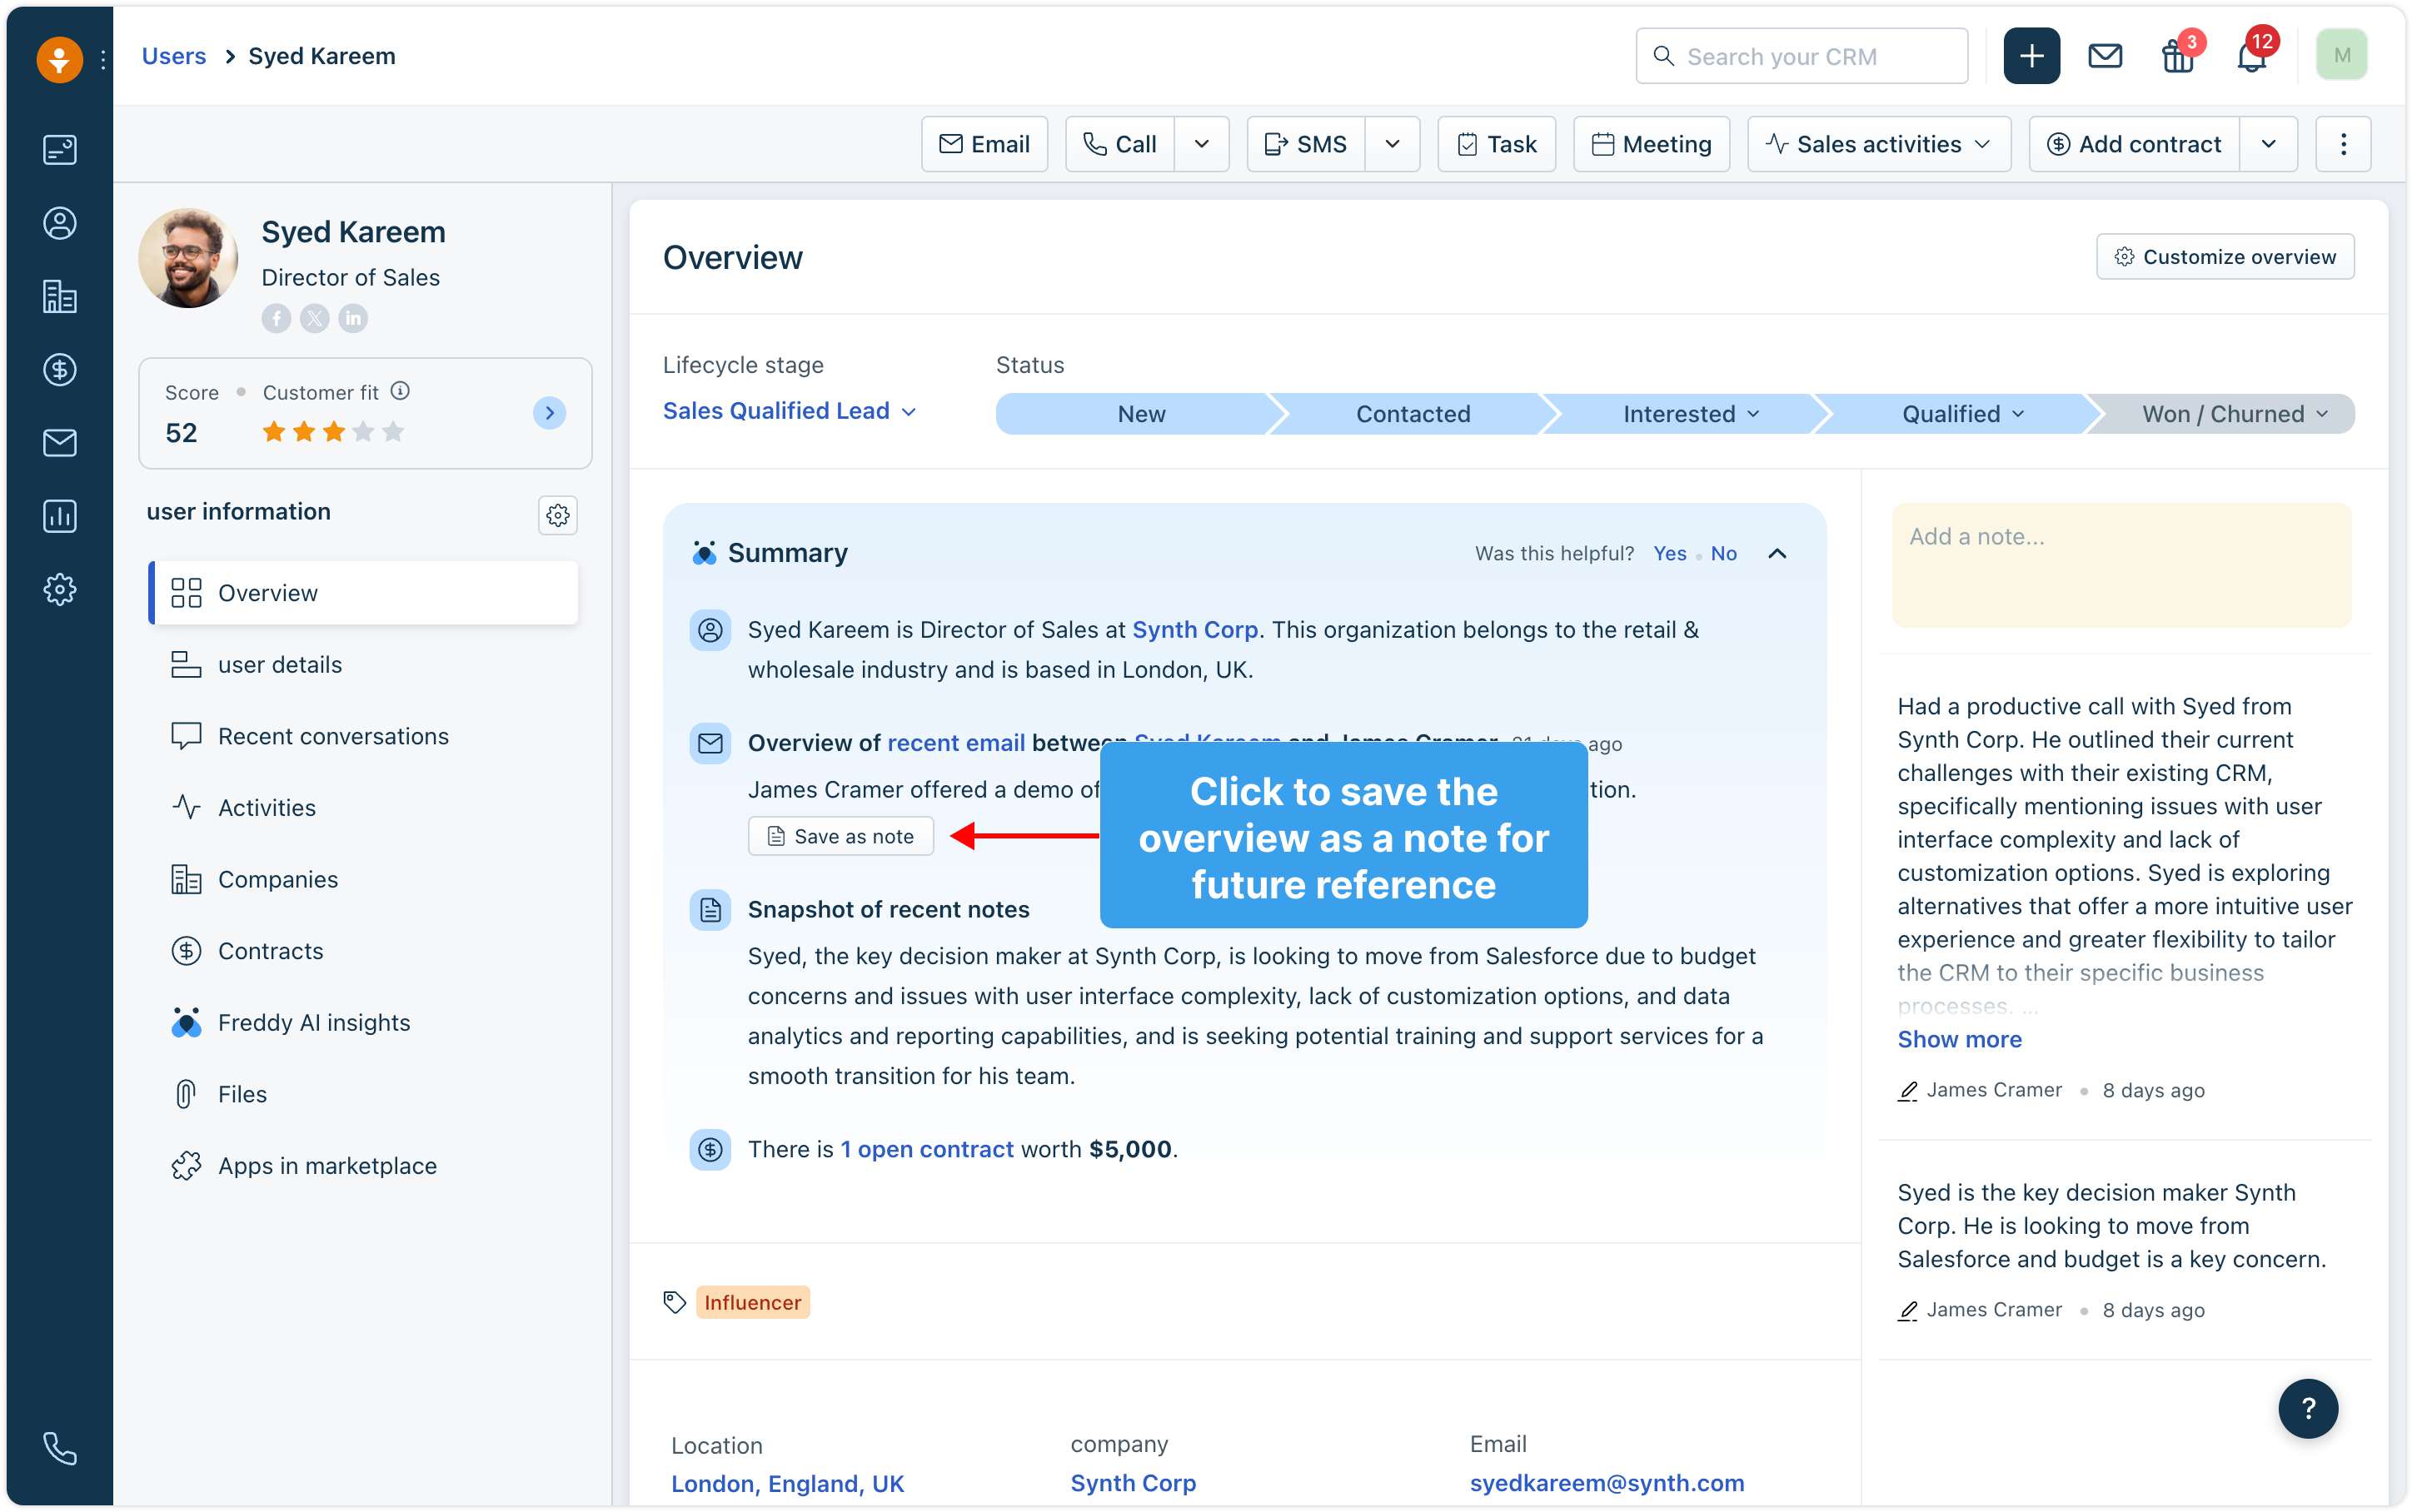The height and width of the screenshot is (1512, 2412).
Task: Mark the summary as not helpful with No
Action: [1723, 553]
